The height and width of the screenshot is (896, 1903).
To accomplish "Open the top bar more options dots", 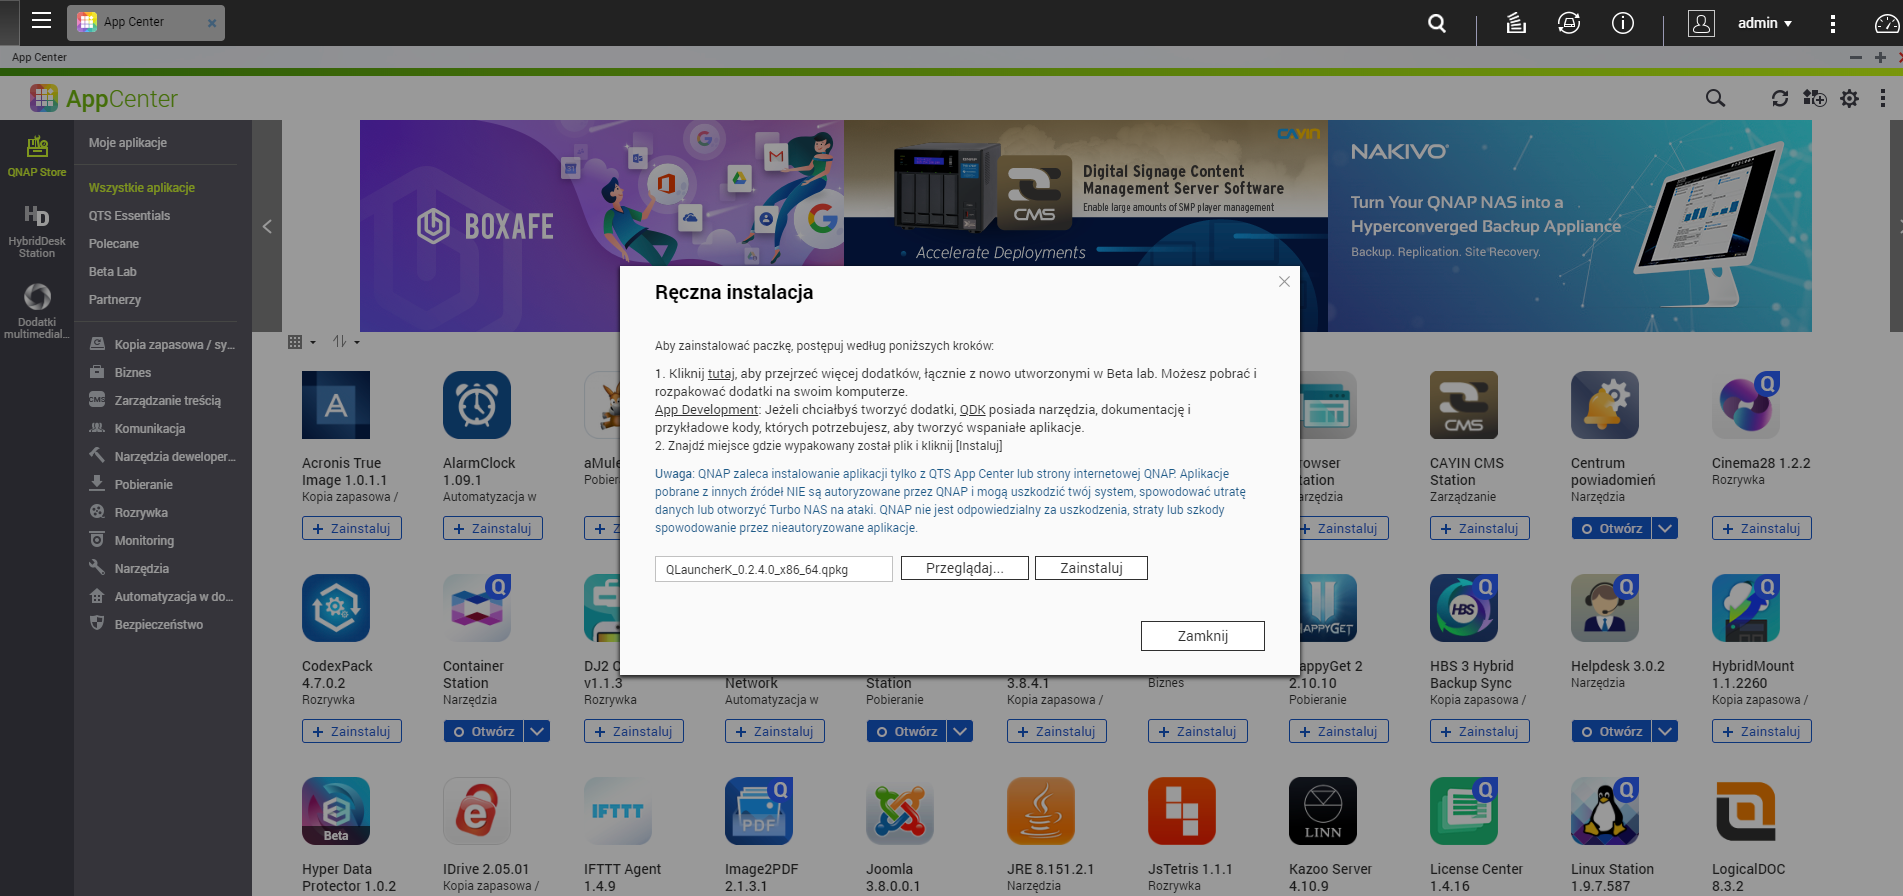I will click(1832, 23).
